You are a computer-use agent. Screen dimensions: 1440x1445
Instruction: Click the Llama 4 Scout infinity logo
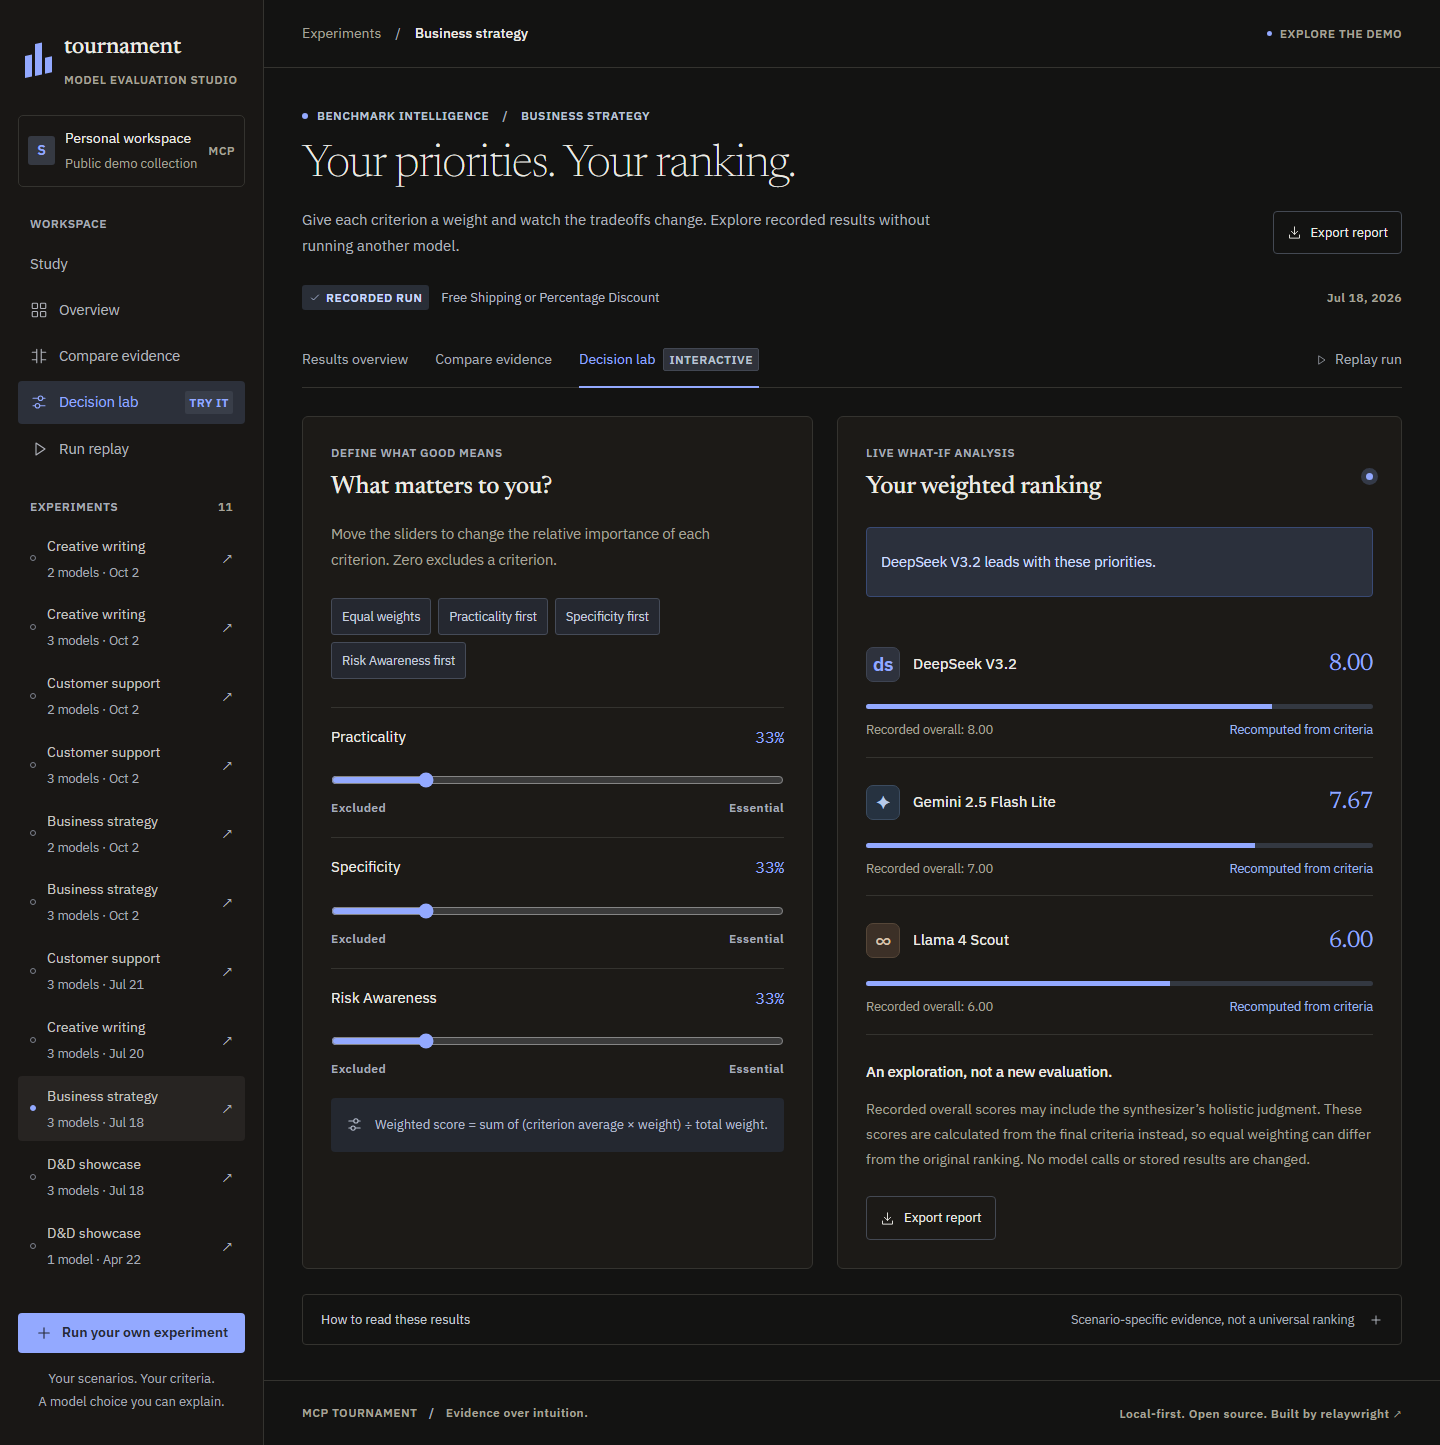883,940
